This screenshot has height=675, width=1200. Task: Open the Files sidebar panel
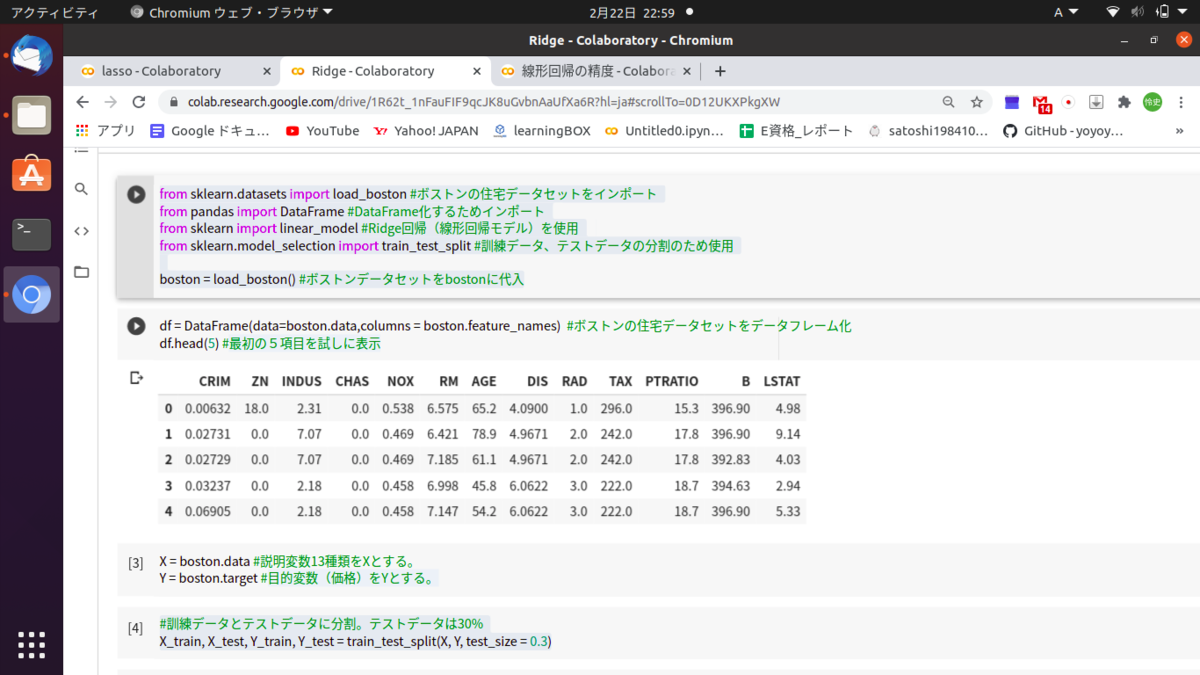point(81,272)
